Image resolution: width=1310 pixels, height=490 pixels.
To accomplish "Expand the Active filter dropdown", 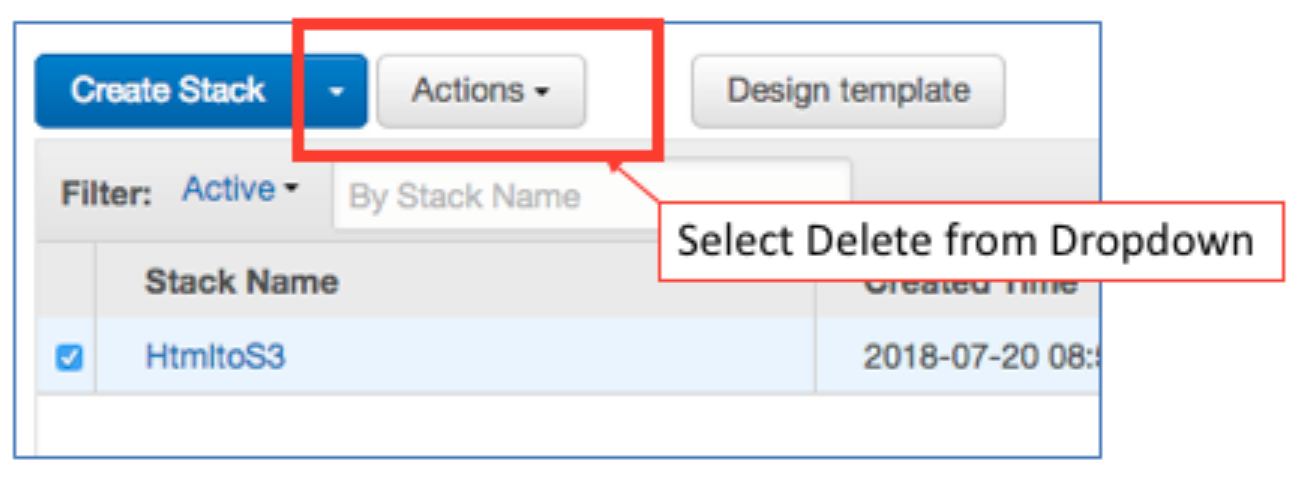I will coord(240,190).
